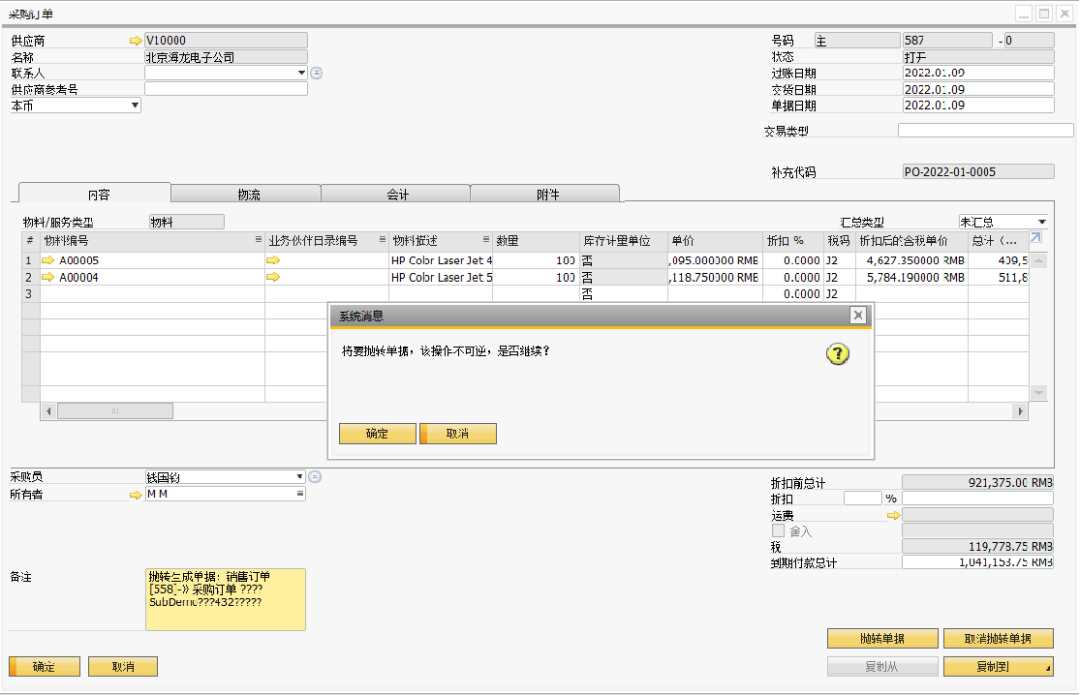Expand the item grid using the top-right icon
The image size is (1080, 695).
[x=1036, y=238]
